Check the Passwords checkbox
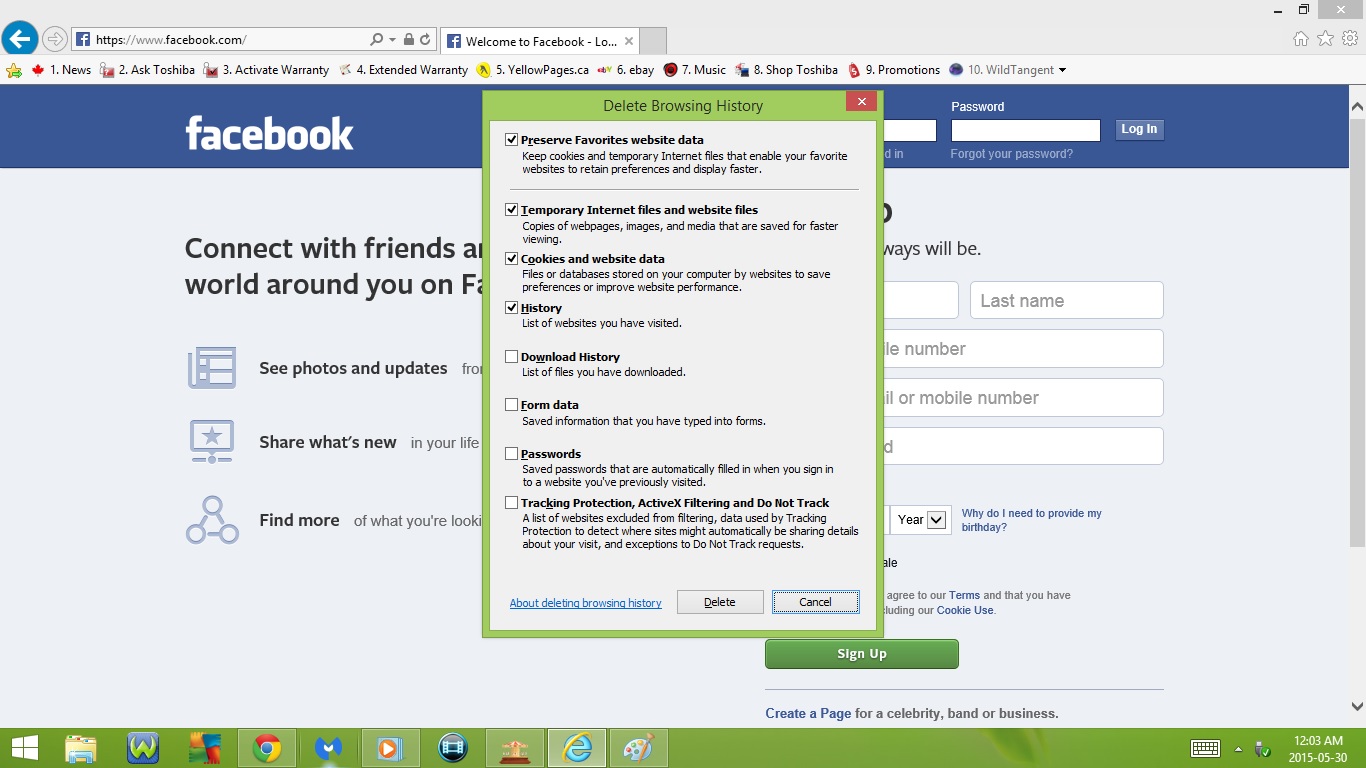The image size is (1366, 768). [511, 454]
